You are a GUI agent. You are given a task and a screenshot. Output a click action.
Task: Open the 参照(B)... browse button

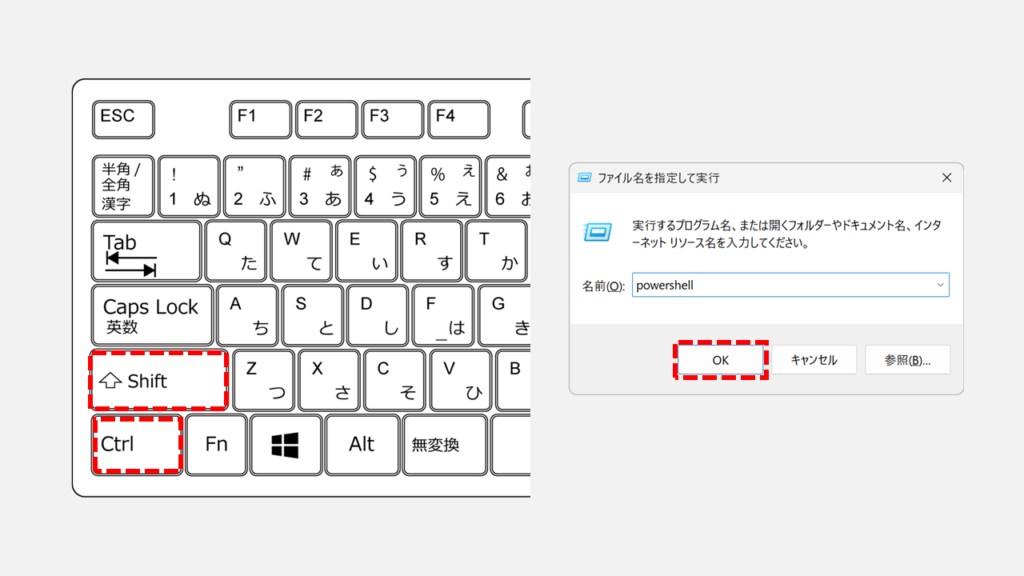click(x=907, y=360)
